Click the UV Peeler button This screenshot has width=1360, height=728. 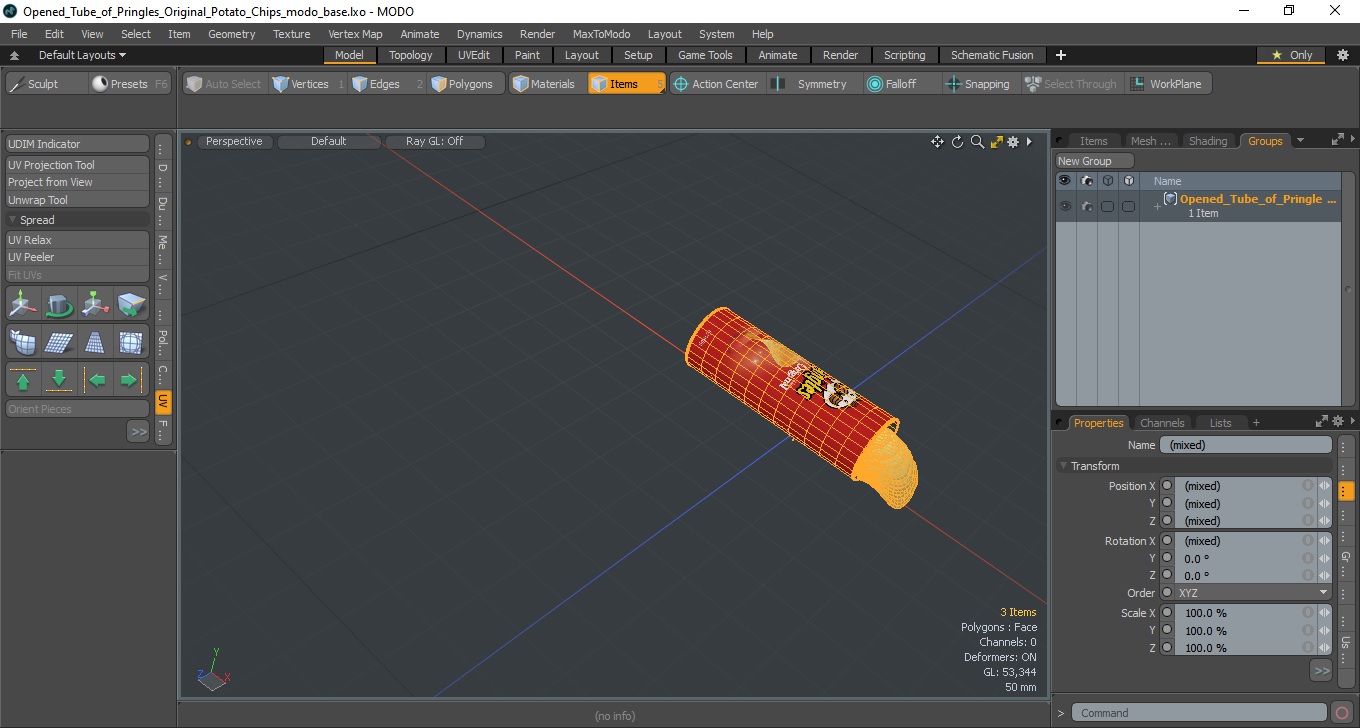coord(77,257)
